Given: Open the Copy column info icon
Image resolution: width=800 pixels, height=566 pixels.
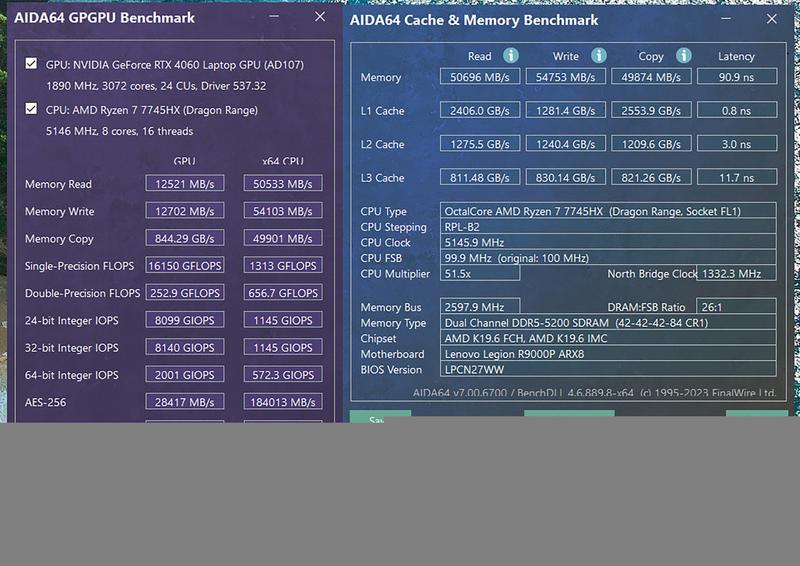Looking at the screenshot, I should pyautogui.click(x=683, y=55).
